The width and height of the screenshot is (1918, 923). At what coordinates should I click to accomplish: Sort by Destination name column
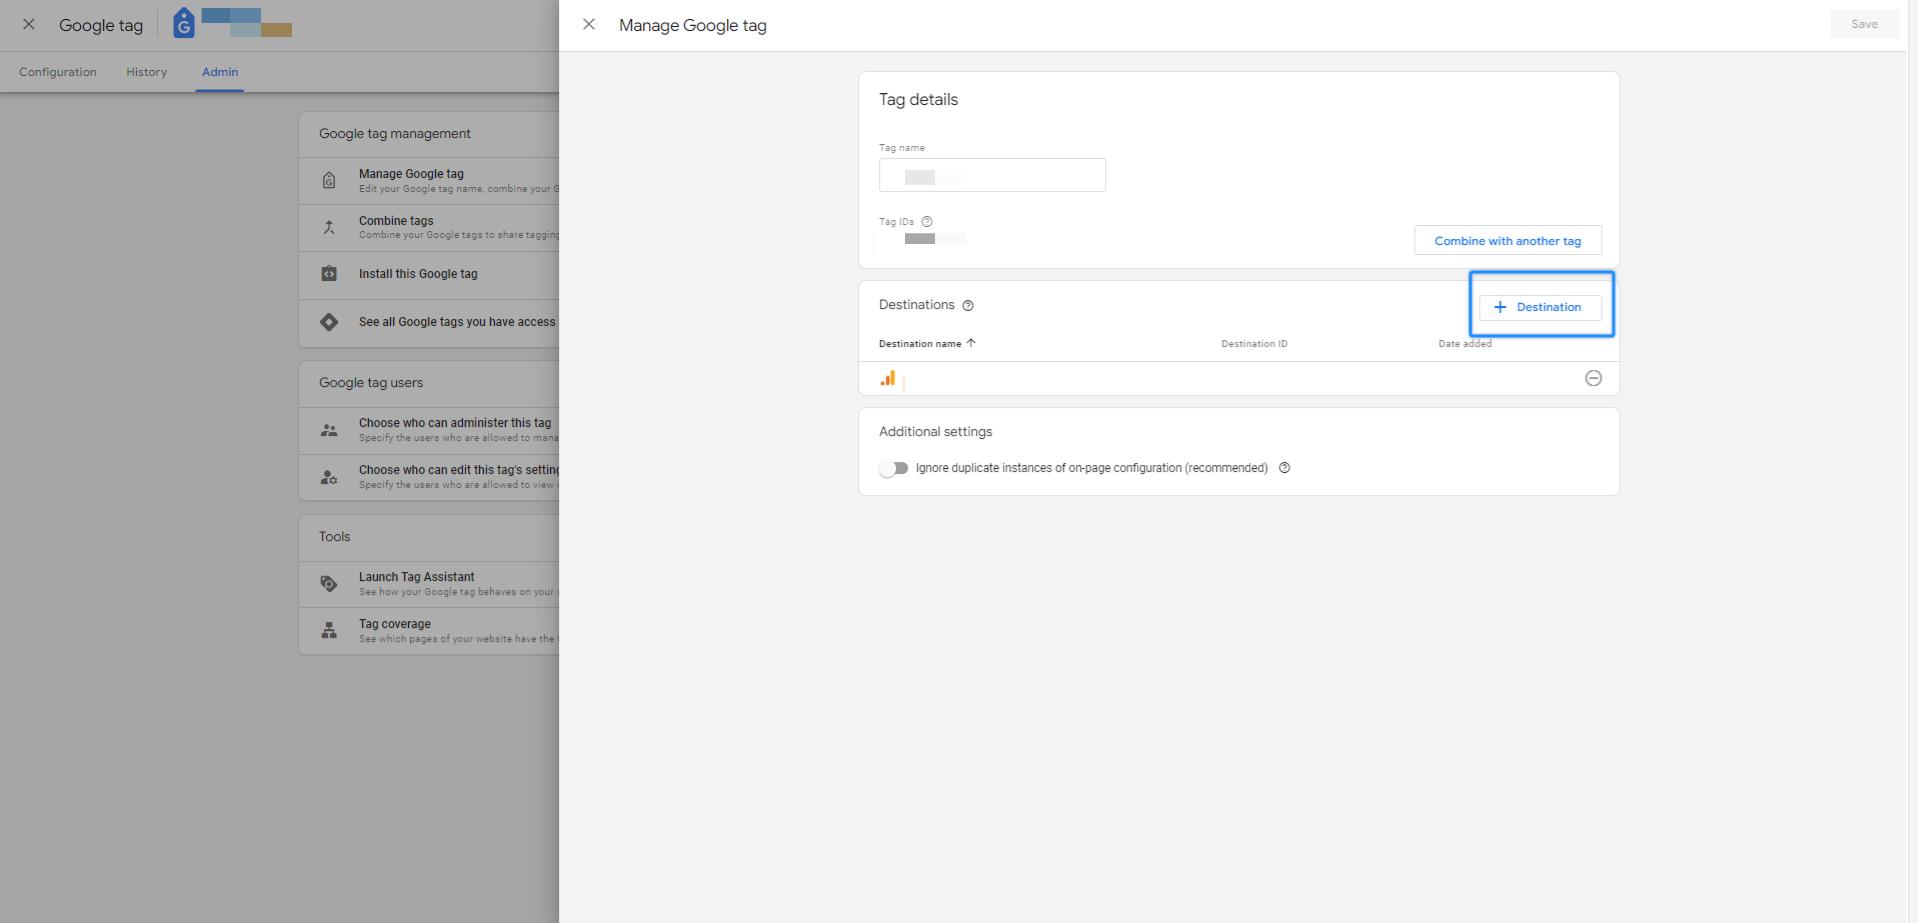click(927, 343)
